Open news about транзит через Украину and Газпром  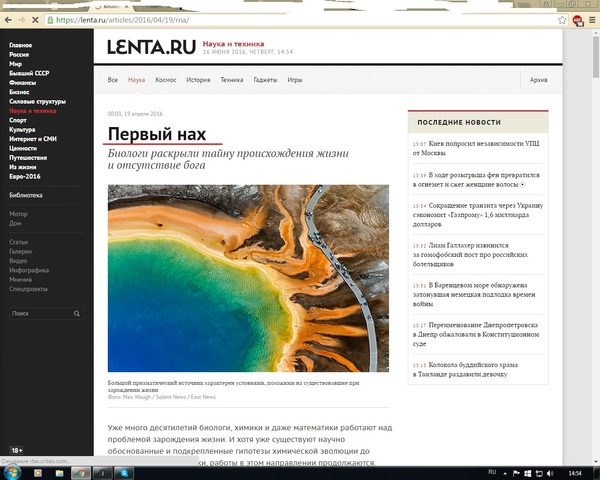point(478,215)
